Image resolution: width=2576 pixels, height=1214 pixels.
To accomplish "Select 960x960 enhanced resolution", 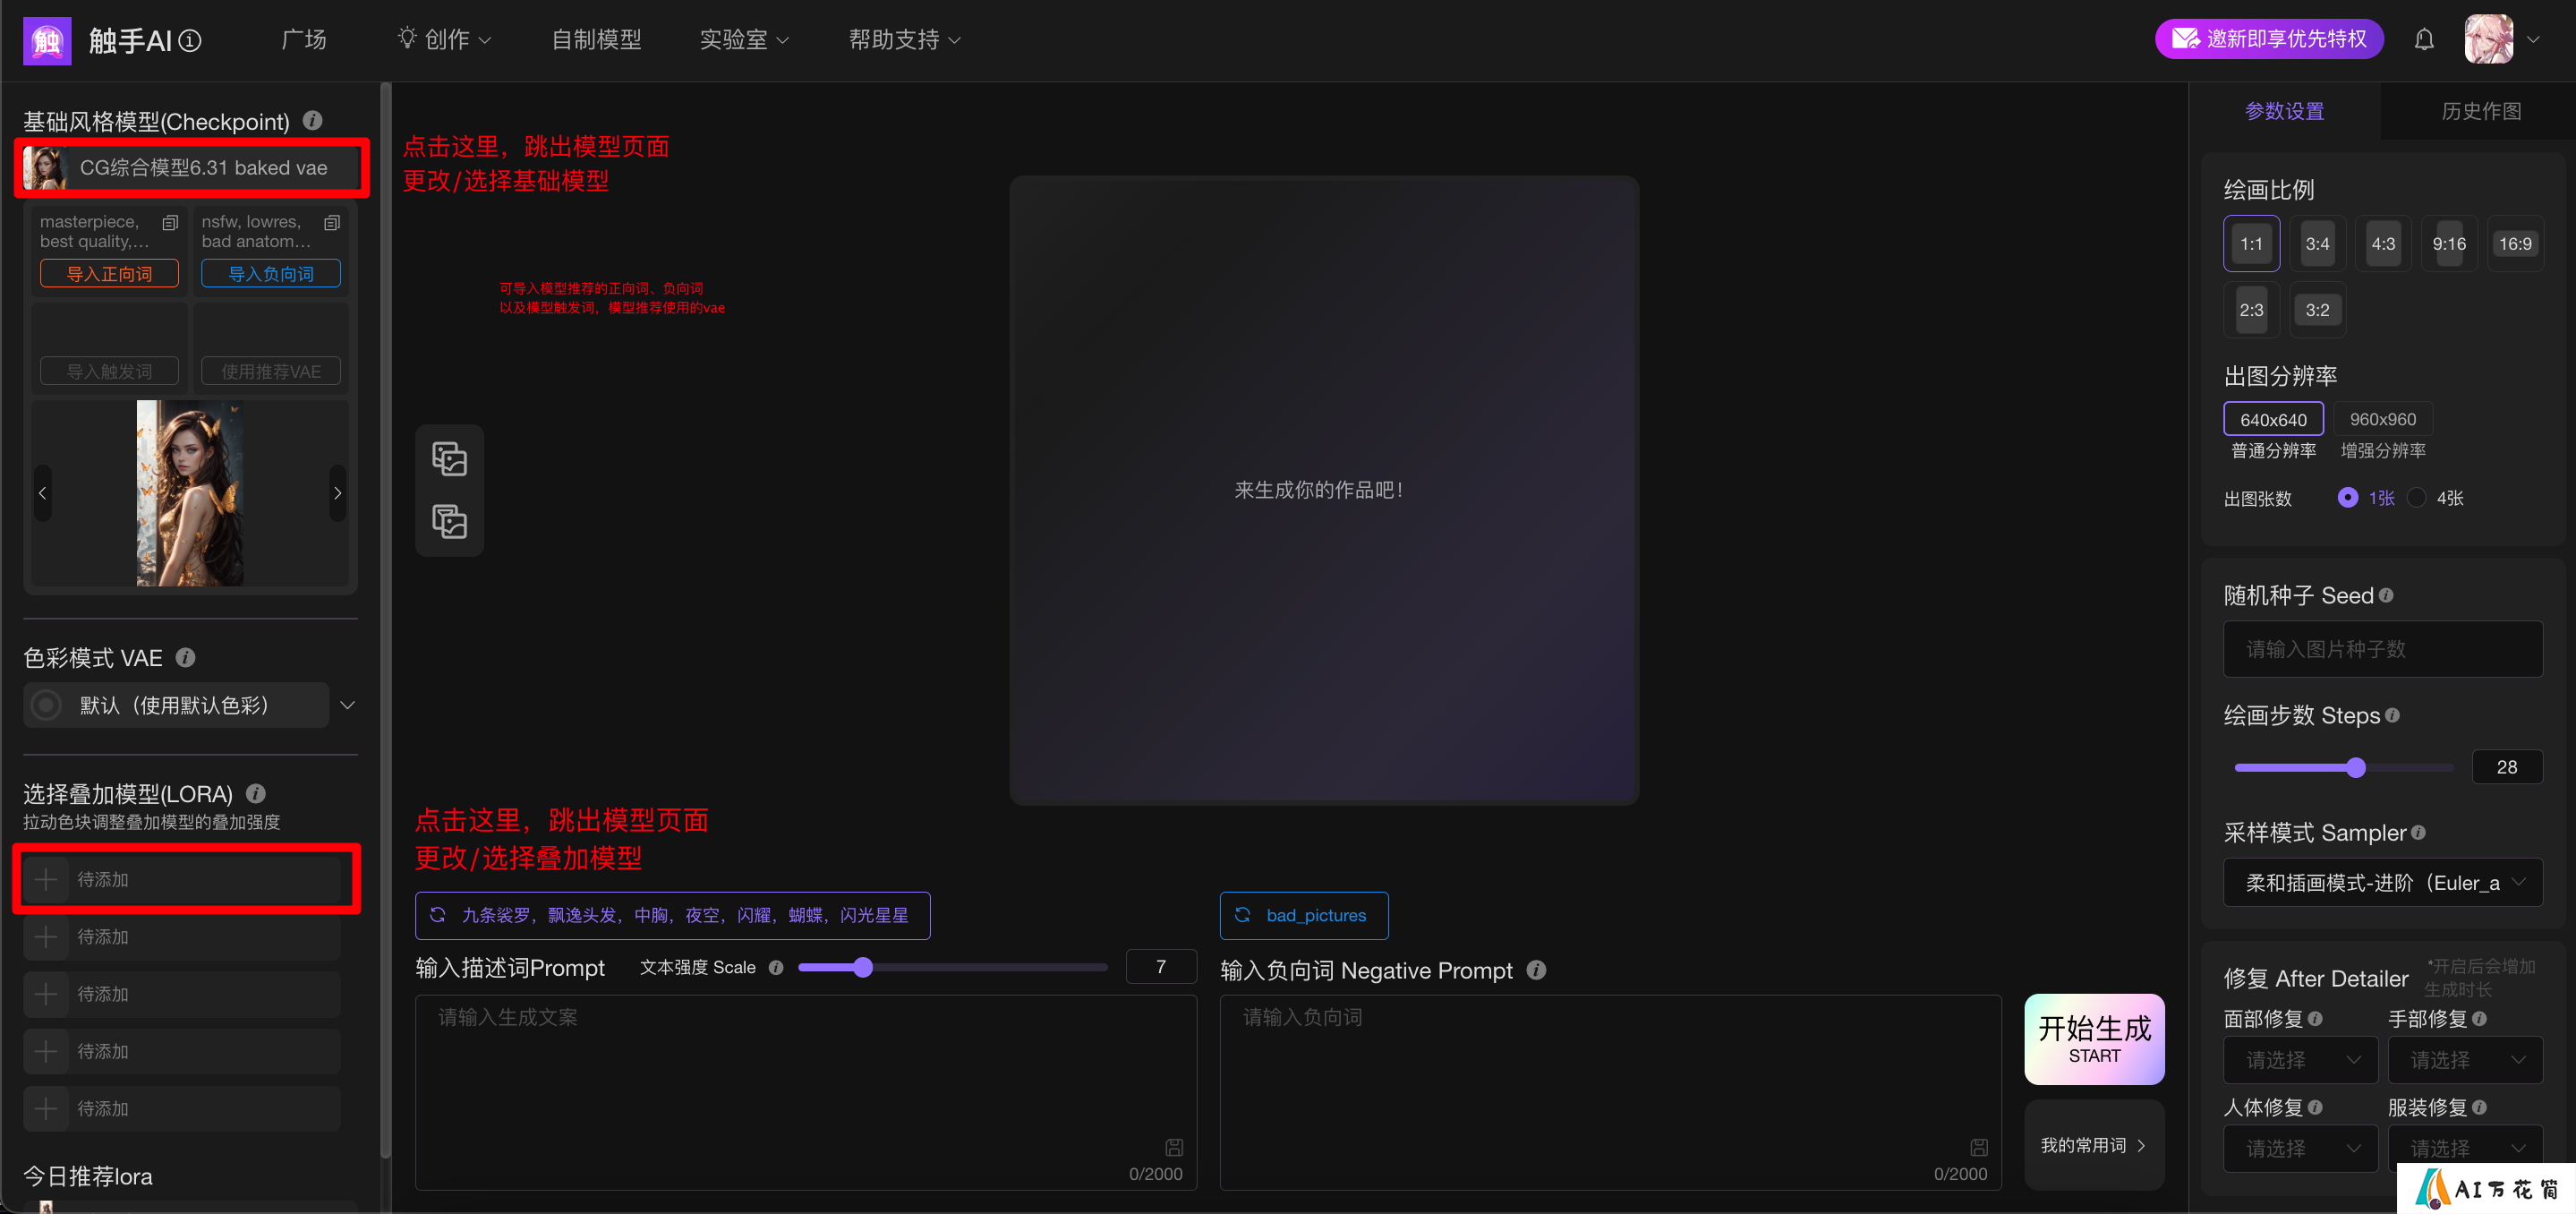I will (2382, 419).
